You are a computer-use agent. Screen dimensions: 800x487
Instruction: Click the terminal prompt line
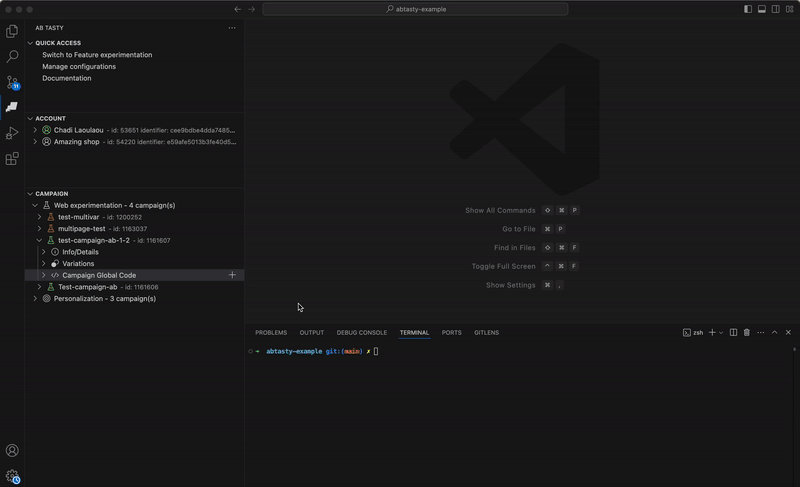[x=321, y=351]
